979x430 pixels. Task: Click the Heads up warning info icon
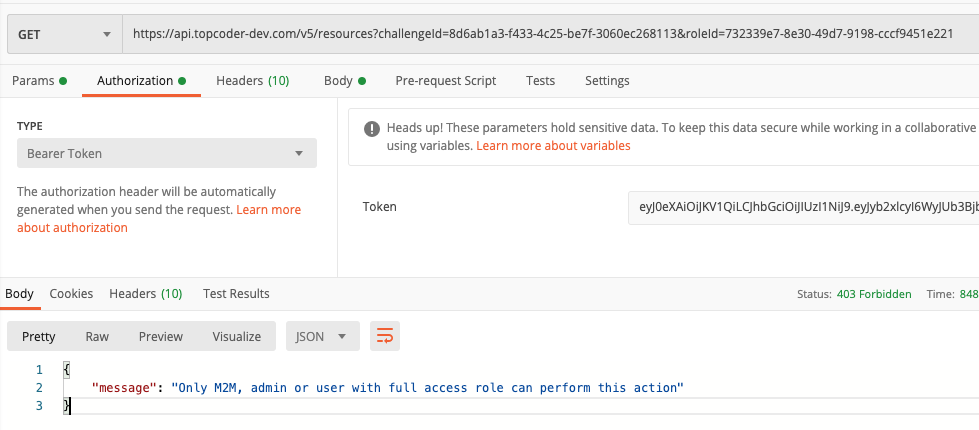[371, 129]
